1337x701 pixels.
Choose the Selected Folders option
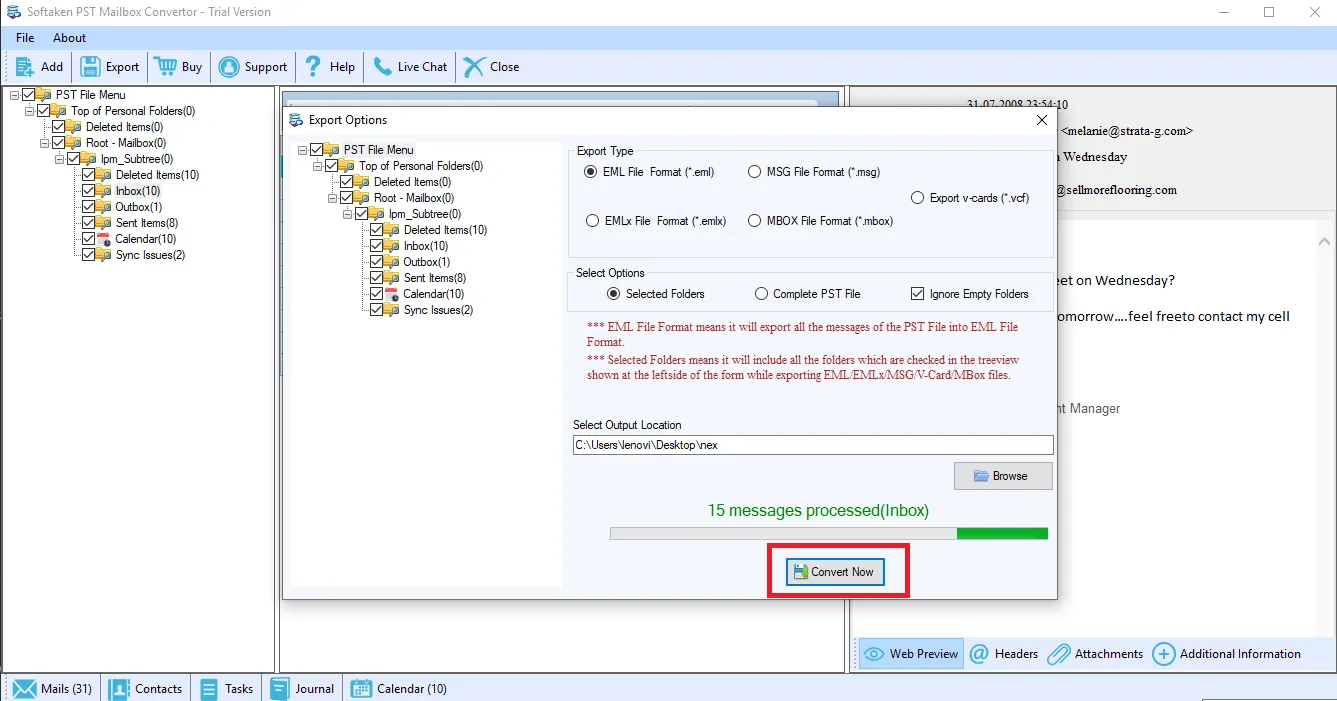click(x=614, y=294)
